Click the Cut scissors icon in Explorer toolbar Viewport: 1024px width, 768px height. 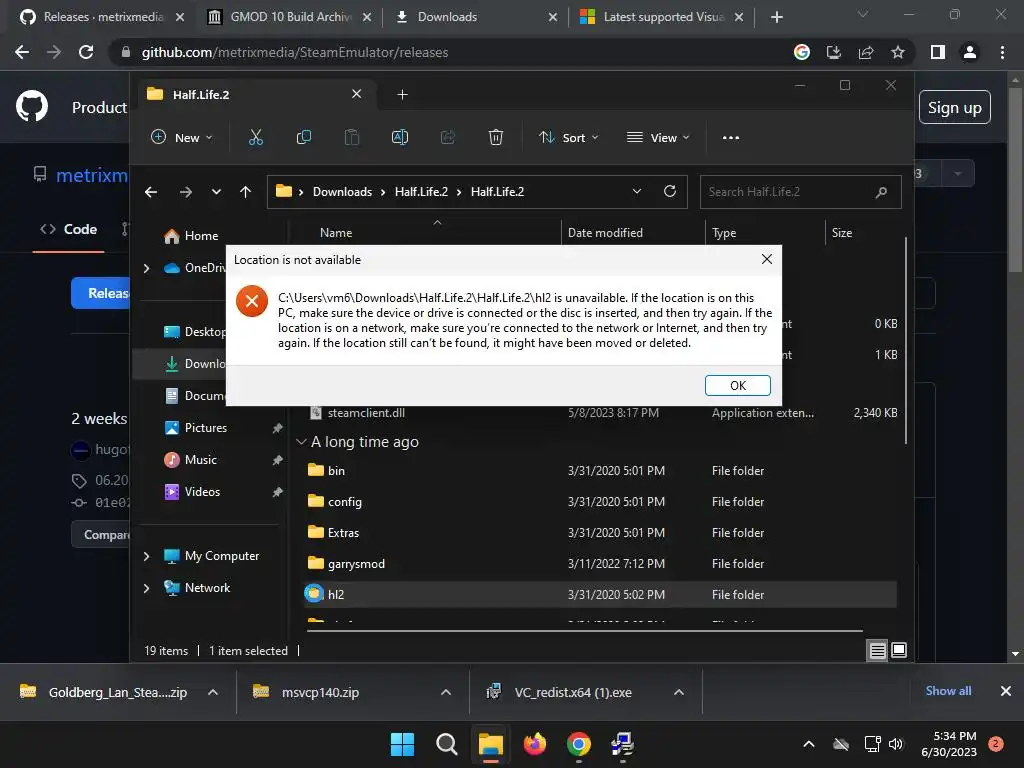[255, 137]
